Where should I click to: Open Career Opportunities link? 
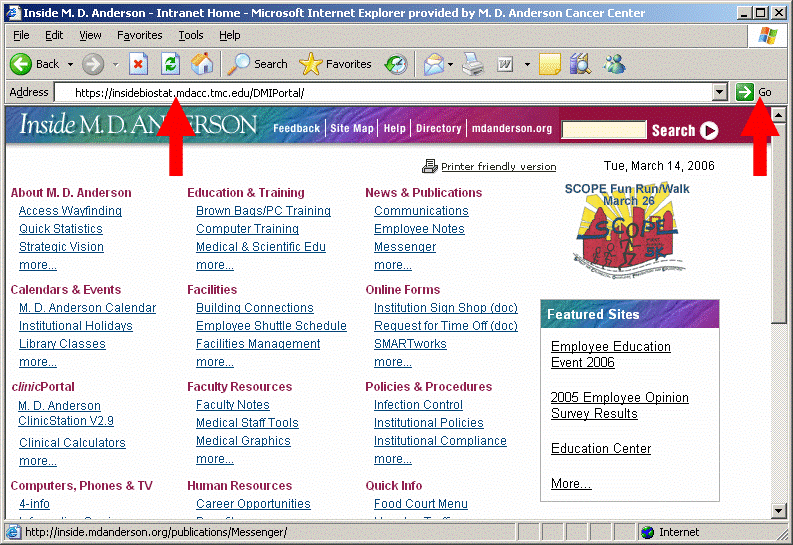pyautogui.click(x=253, y=504)
